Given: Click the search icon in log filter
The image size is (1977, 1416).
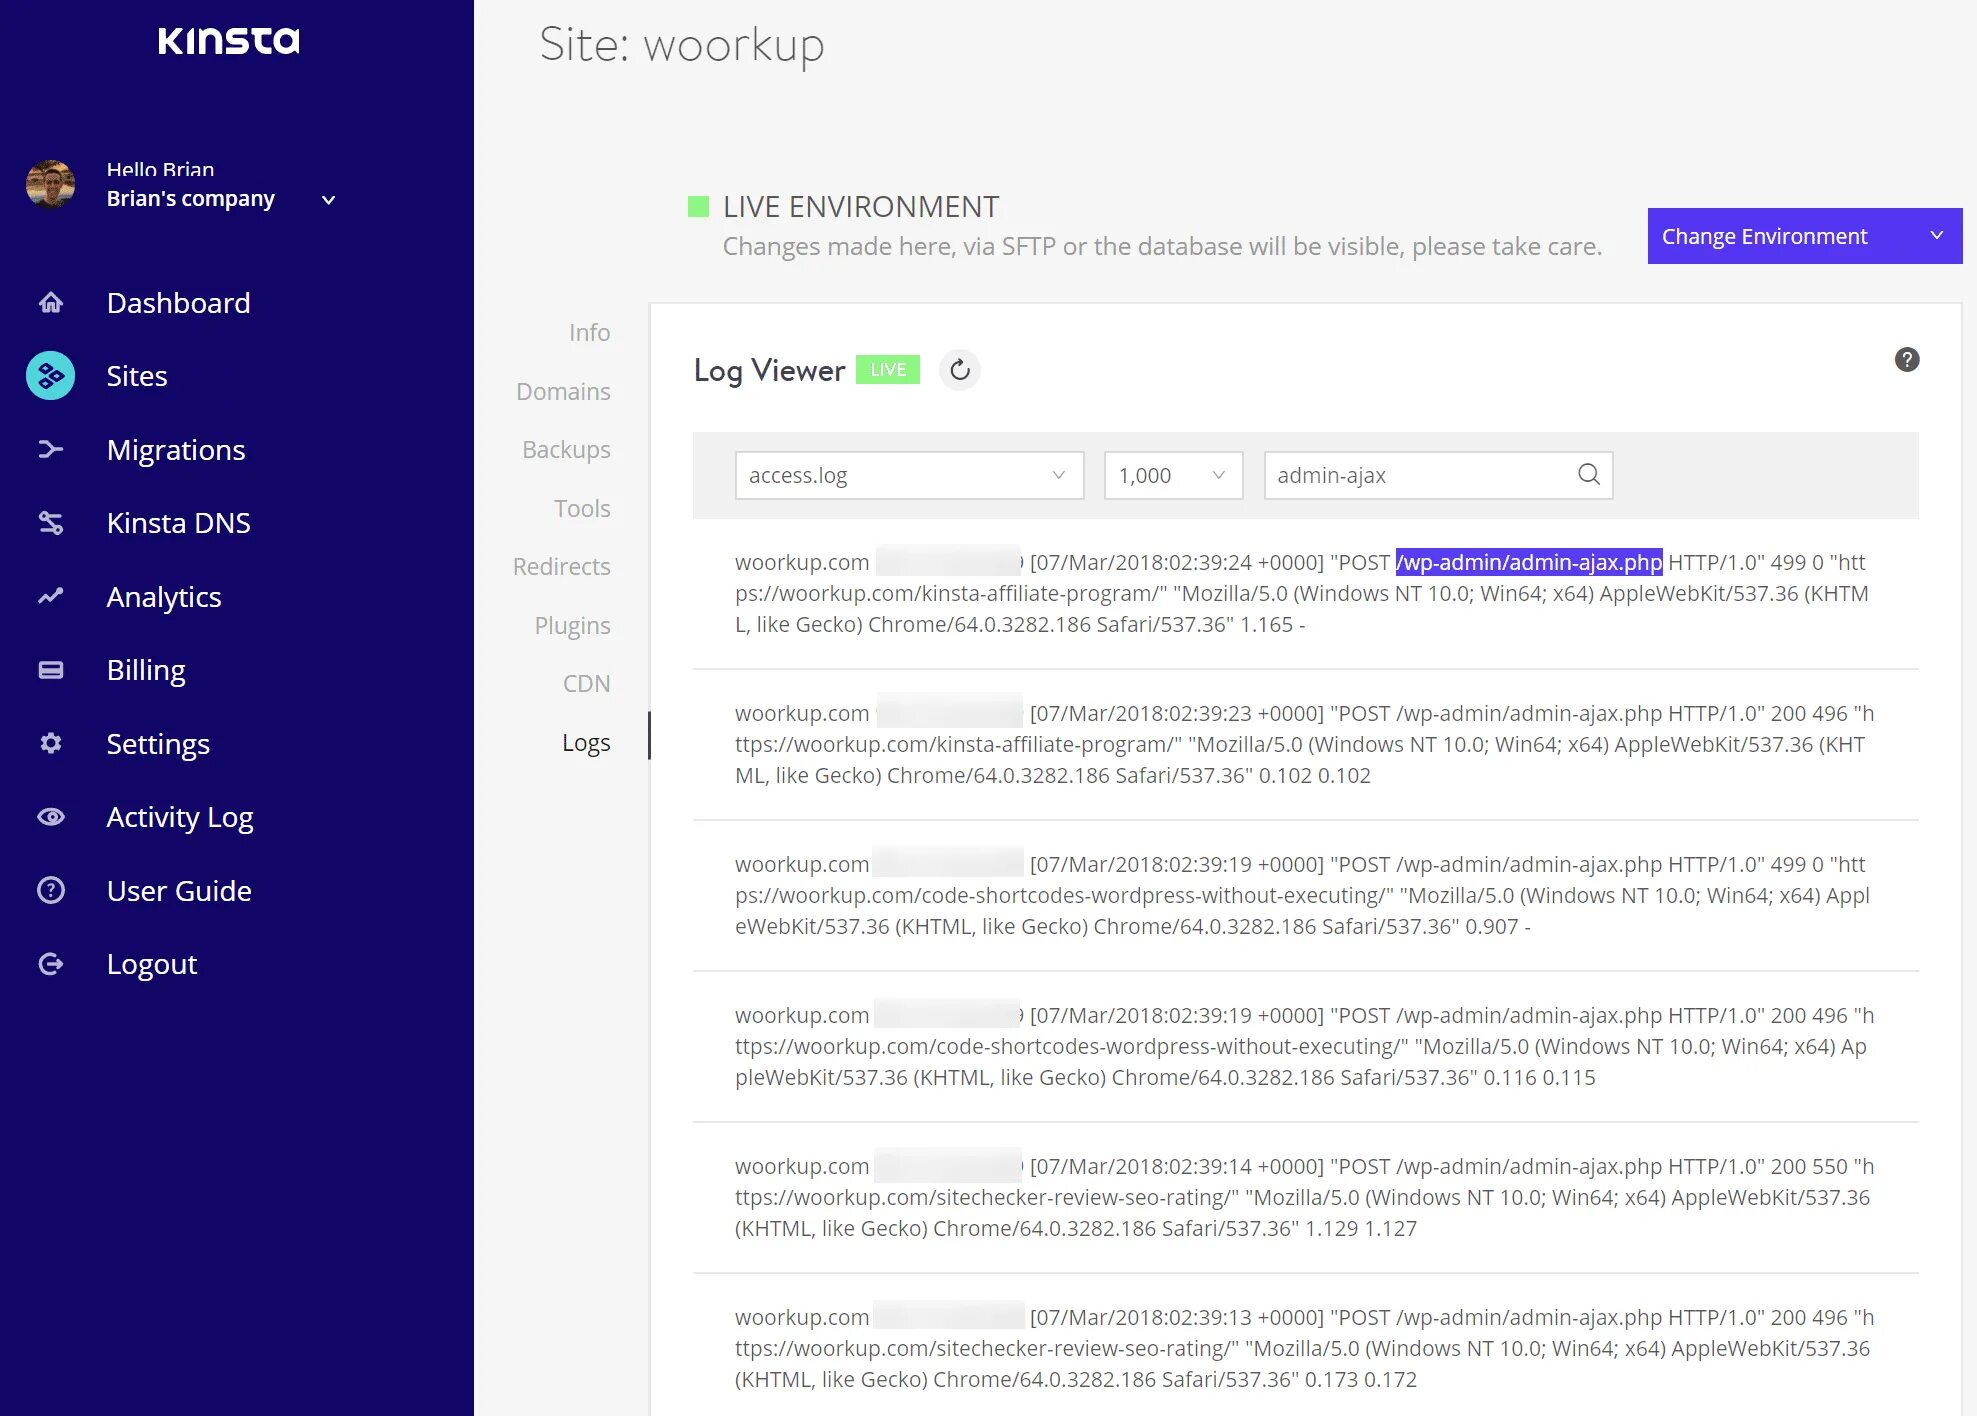Looking at the screenshot, I should tap(1589, 474).
